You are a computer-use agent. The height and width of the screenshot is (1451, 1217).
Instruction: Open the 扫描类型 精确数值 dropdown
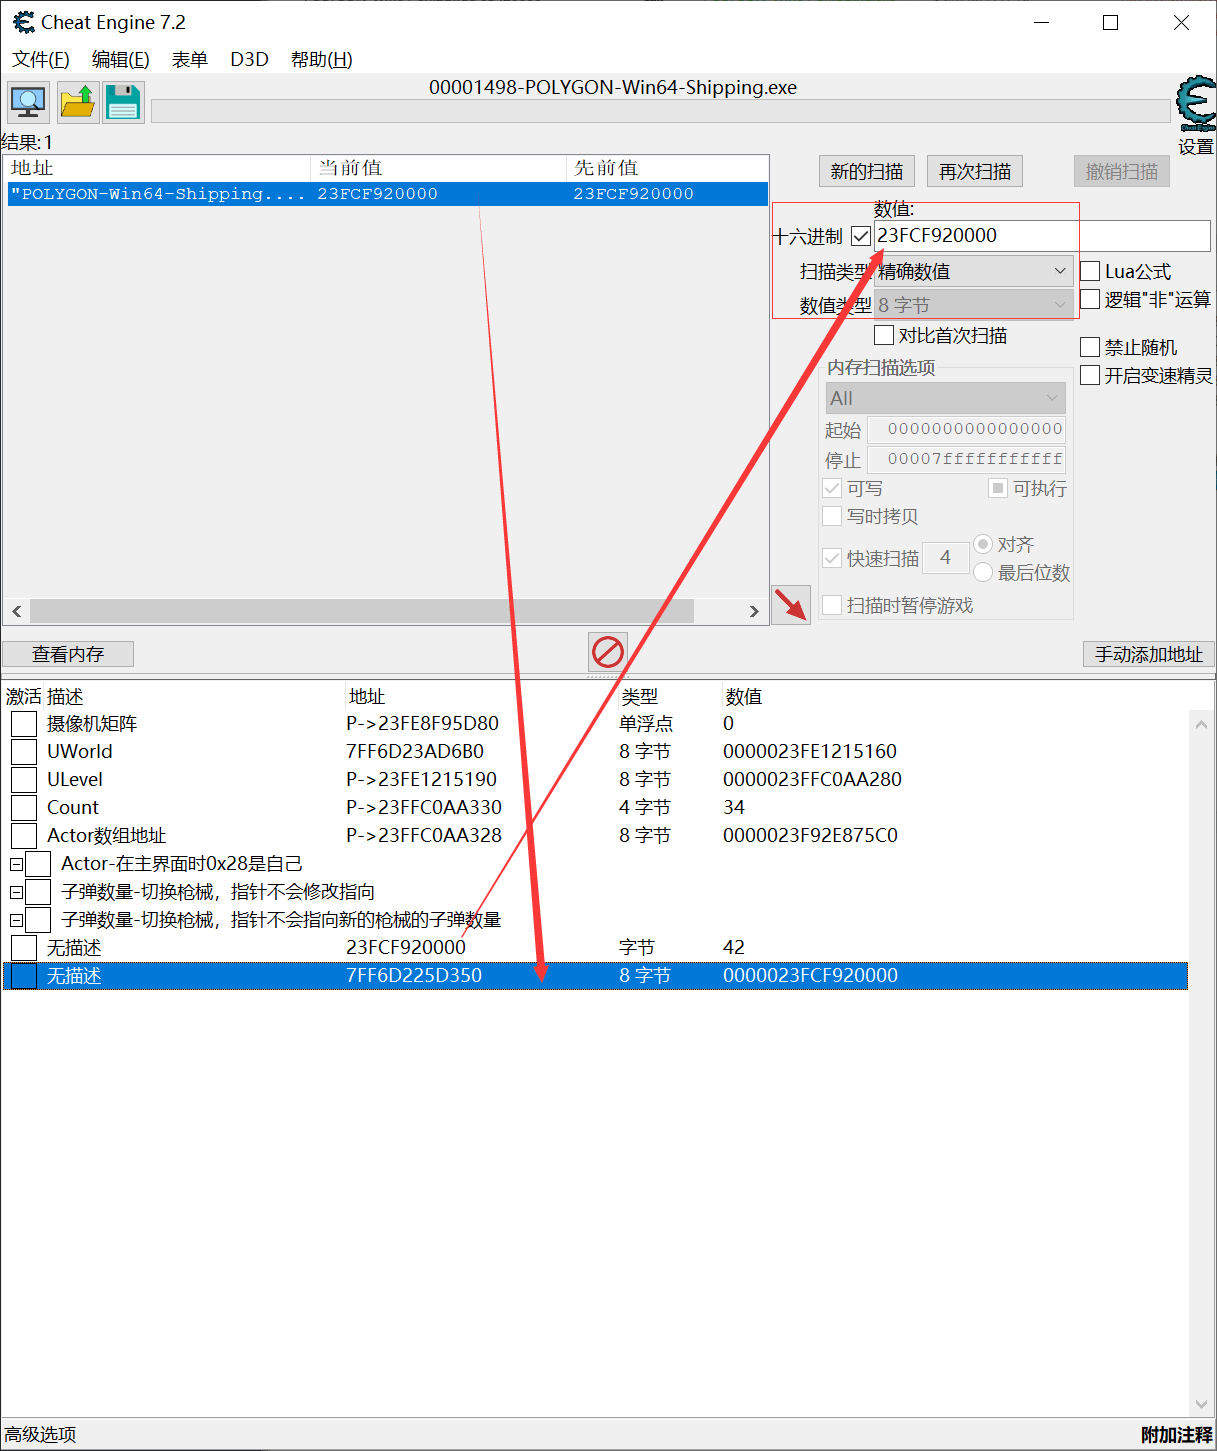pyautogui.click(x=973, y=272)
